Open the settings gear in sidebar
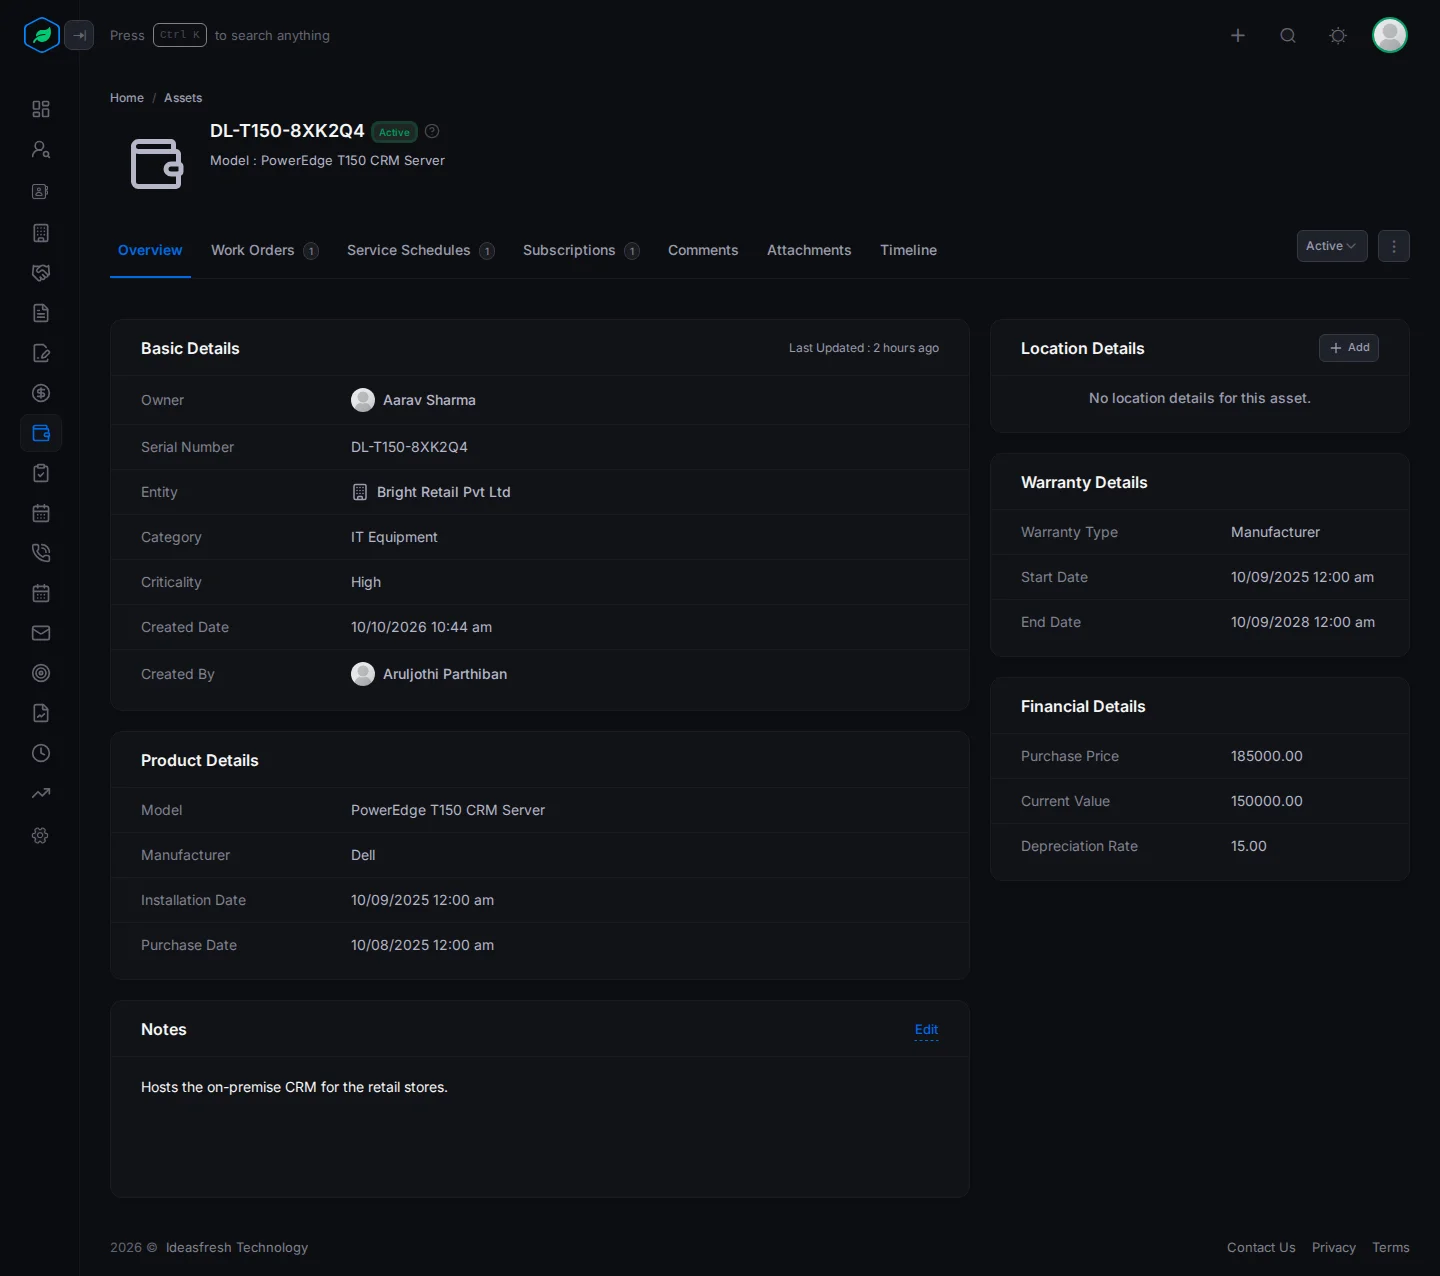1440x1276 pixels. tap(41, 835)
